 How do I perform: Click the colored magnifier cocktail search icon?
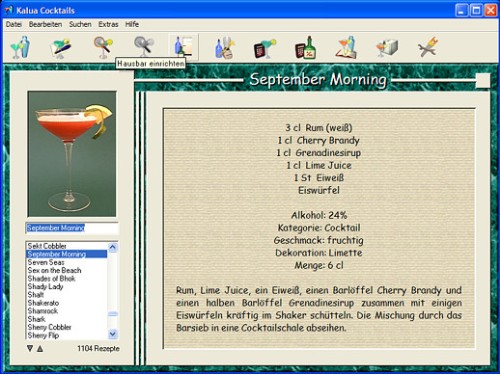[103, 47]
